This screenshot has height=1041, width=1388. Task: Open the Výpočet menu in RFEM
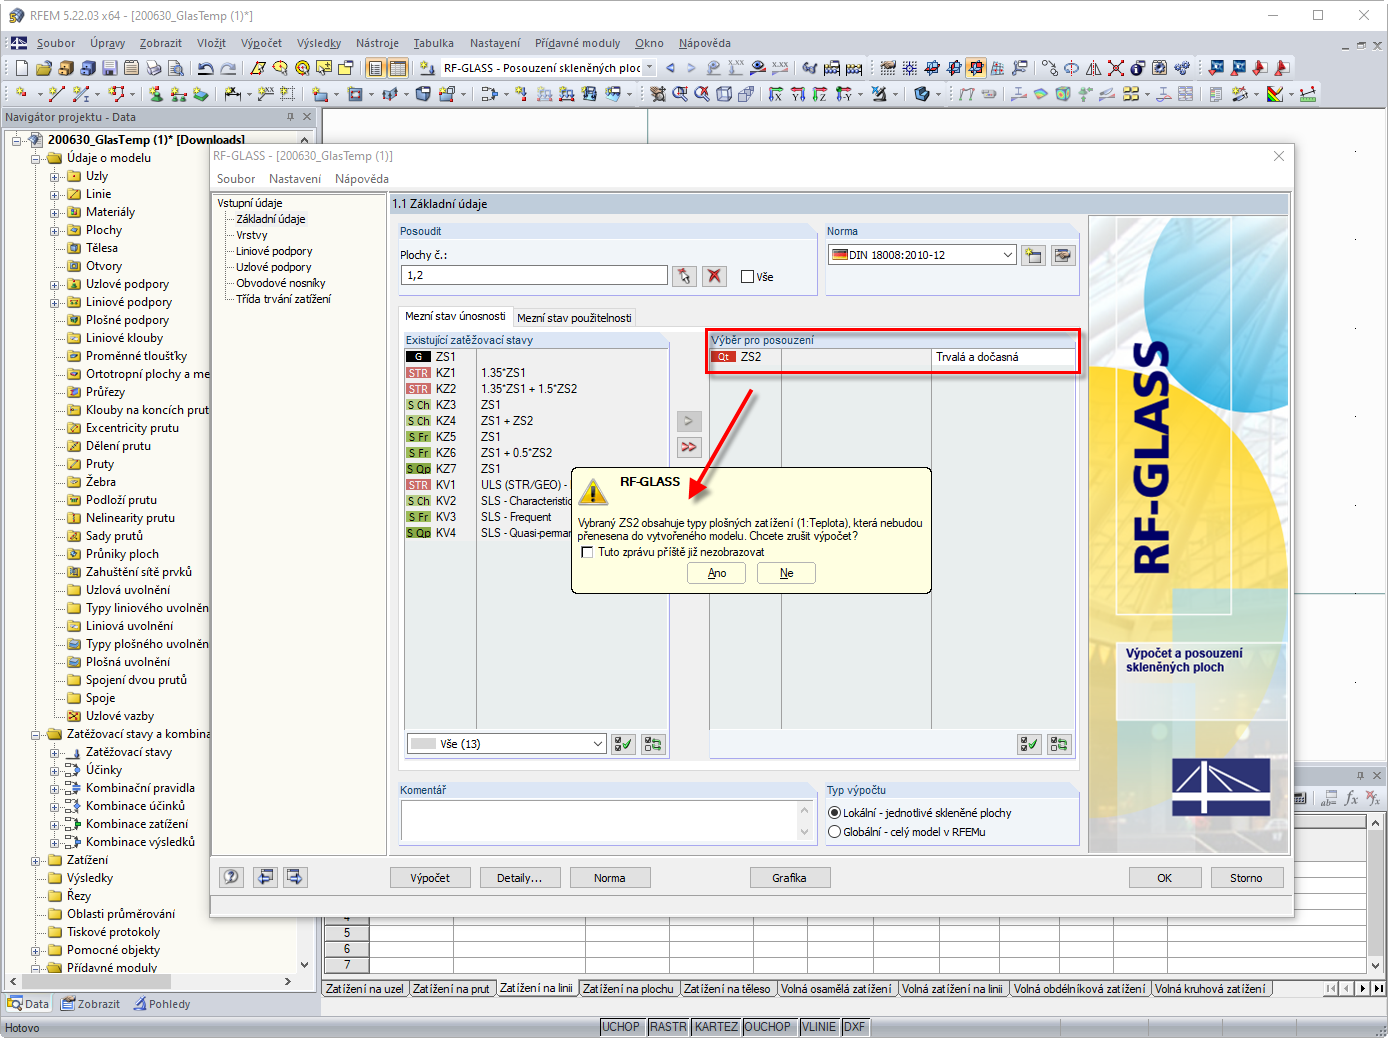pos(261,43)
